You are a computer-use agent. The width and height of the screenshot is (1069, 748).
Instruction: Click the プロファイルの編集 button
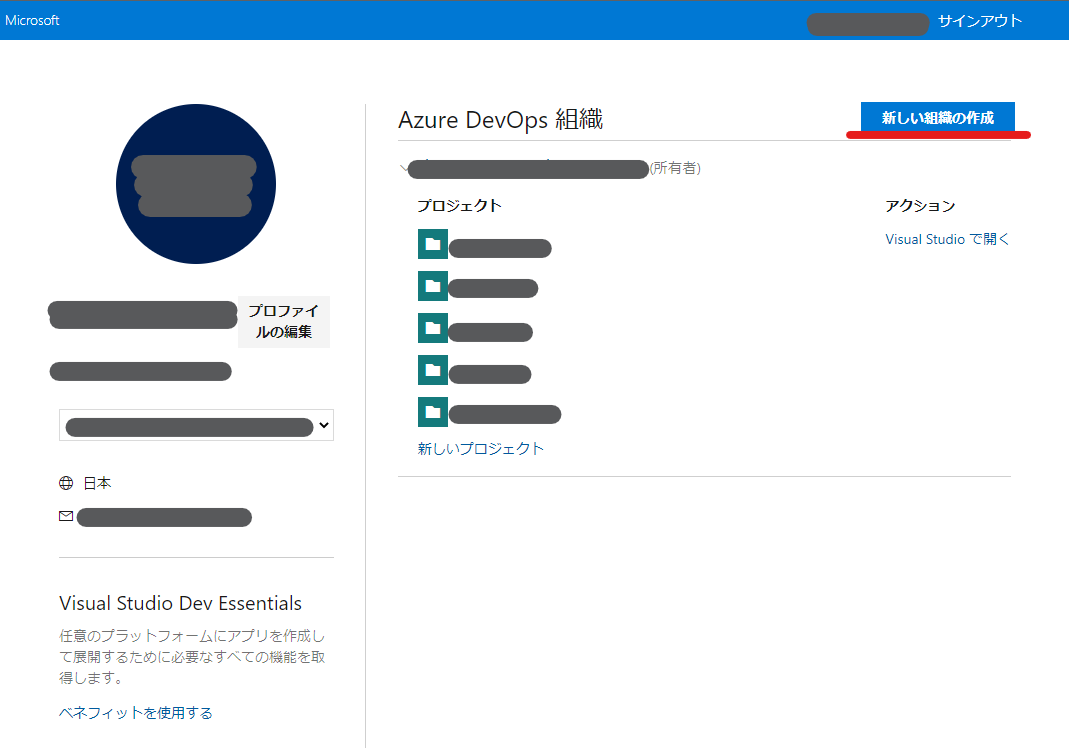(283, 322)
